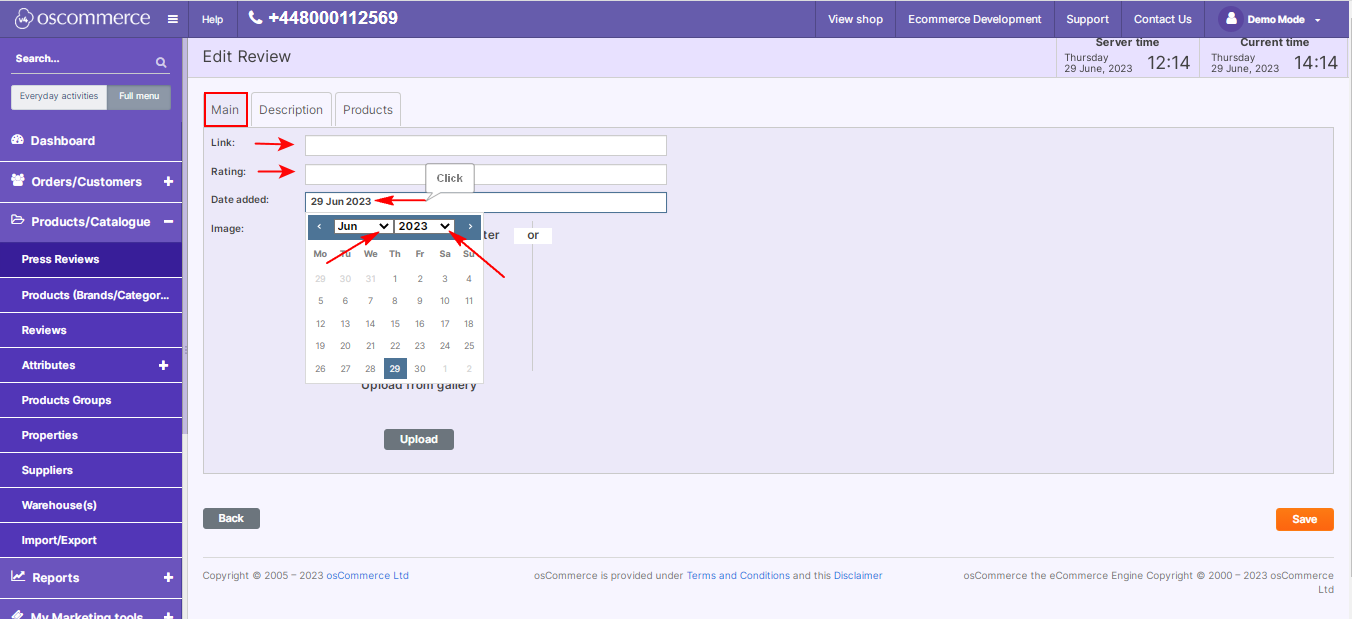Viewport: 1352px width, 619px height.
Task: Go to previous month in calendar
Action: click(x=319, y=227)
